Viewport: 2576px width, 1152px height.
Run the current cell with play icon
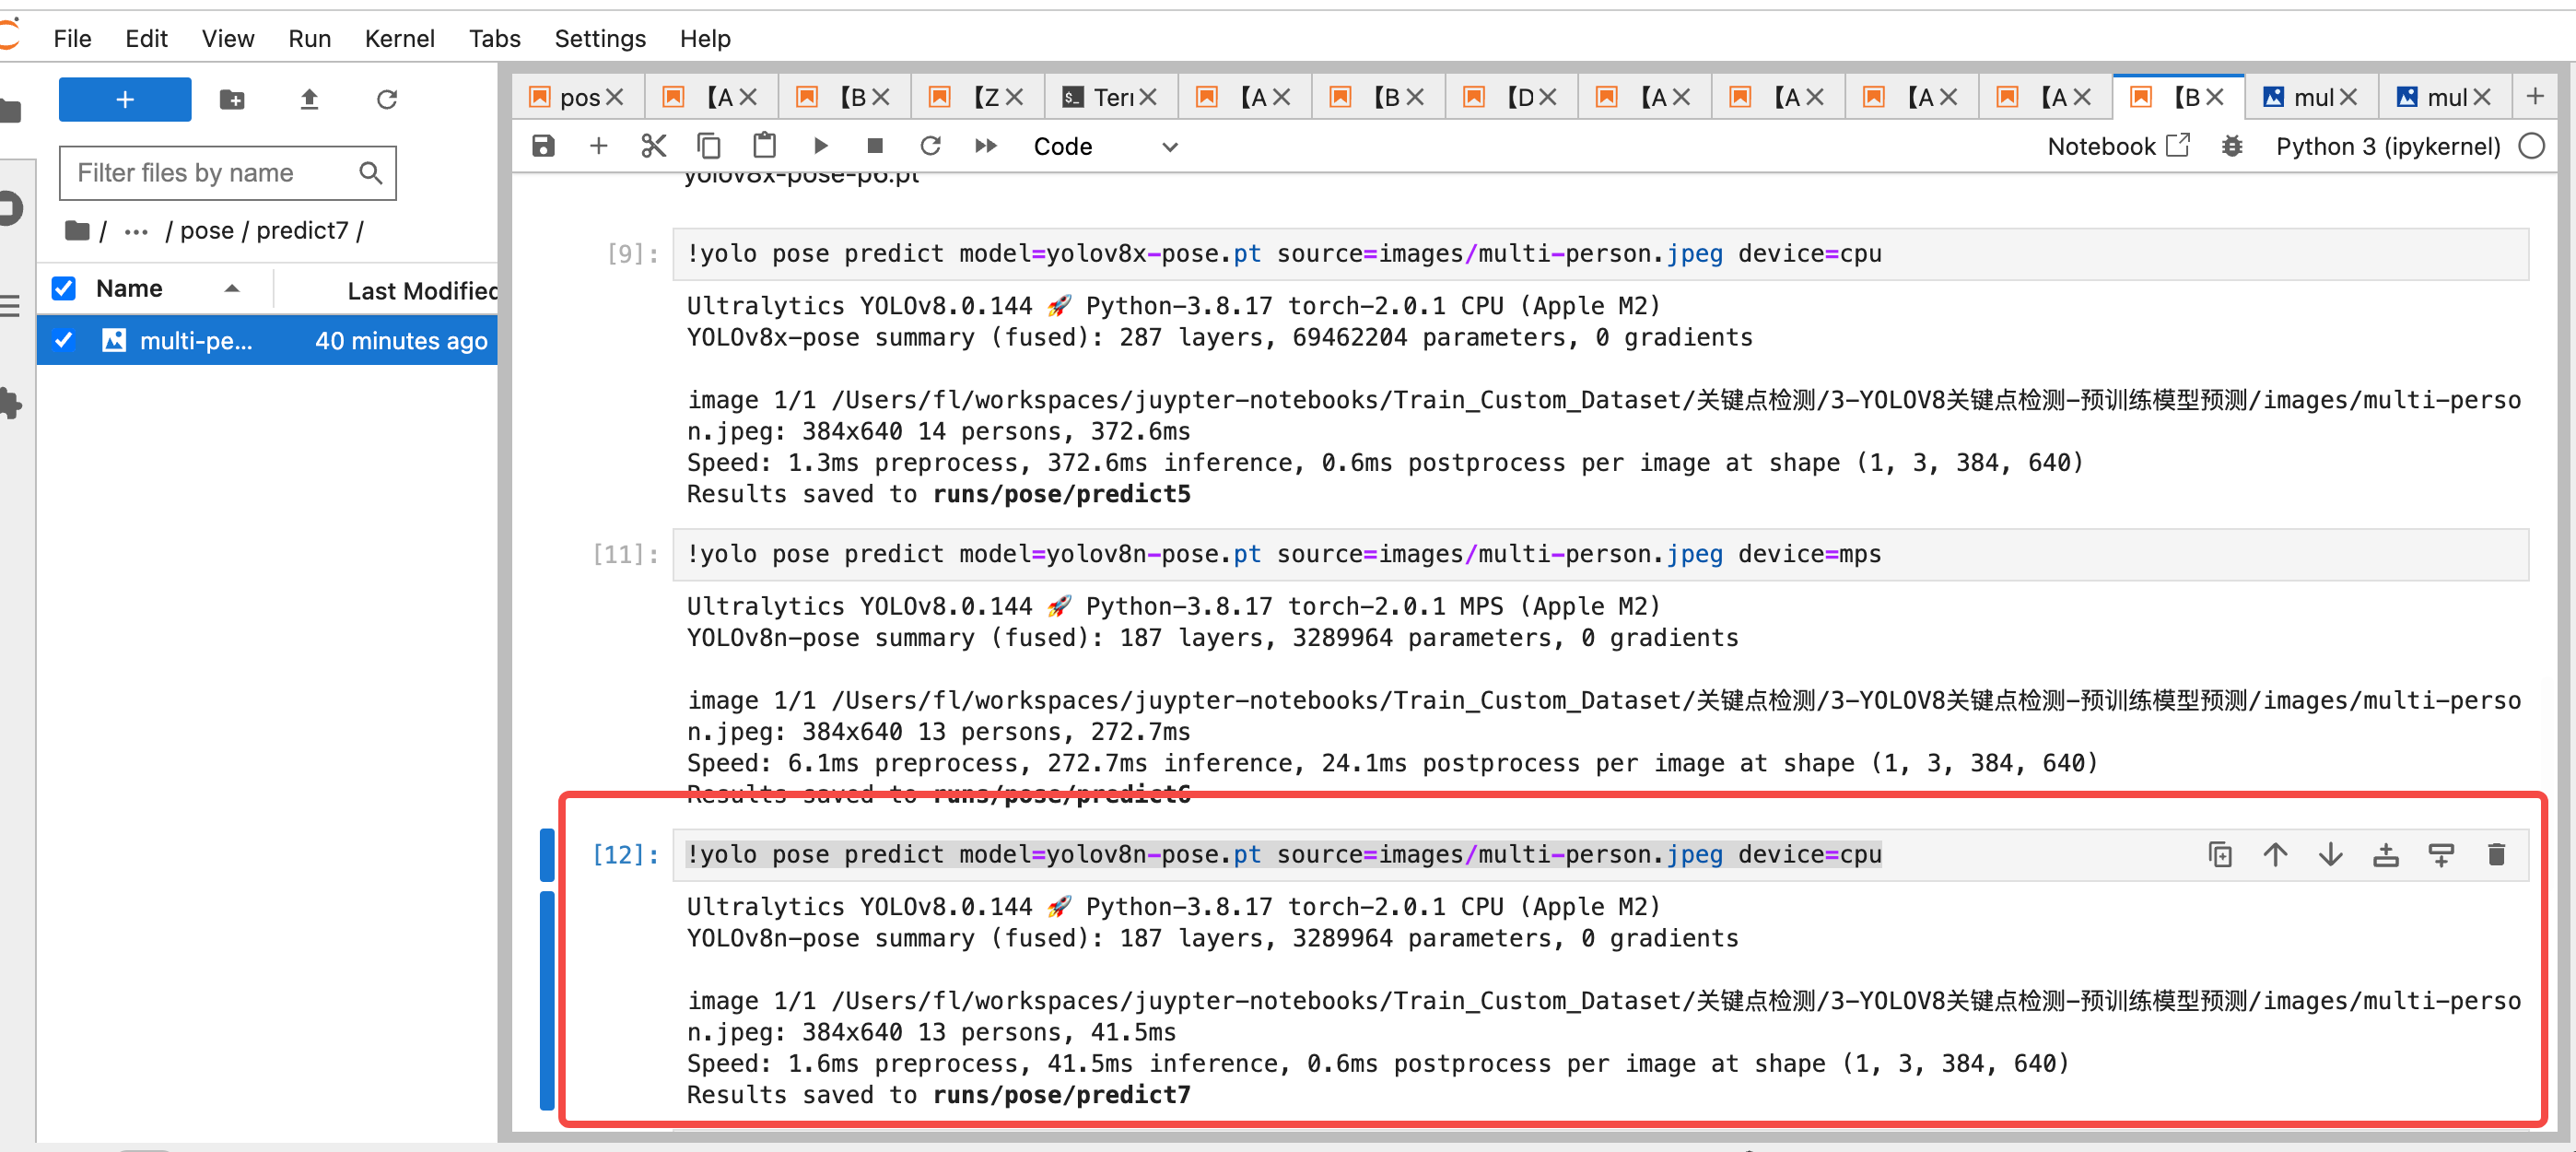(820, 145)
